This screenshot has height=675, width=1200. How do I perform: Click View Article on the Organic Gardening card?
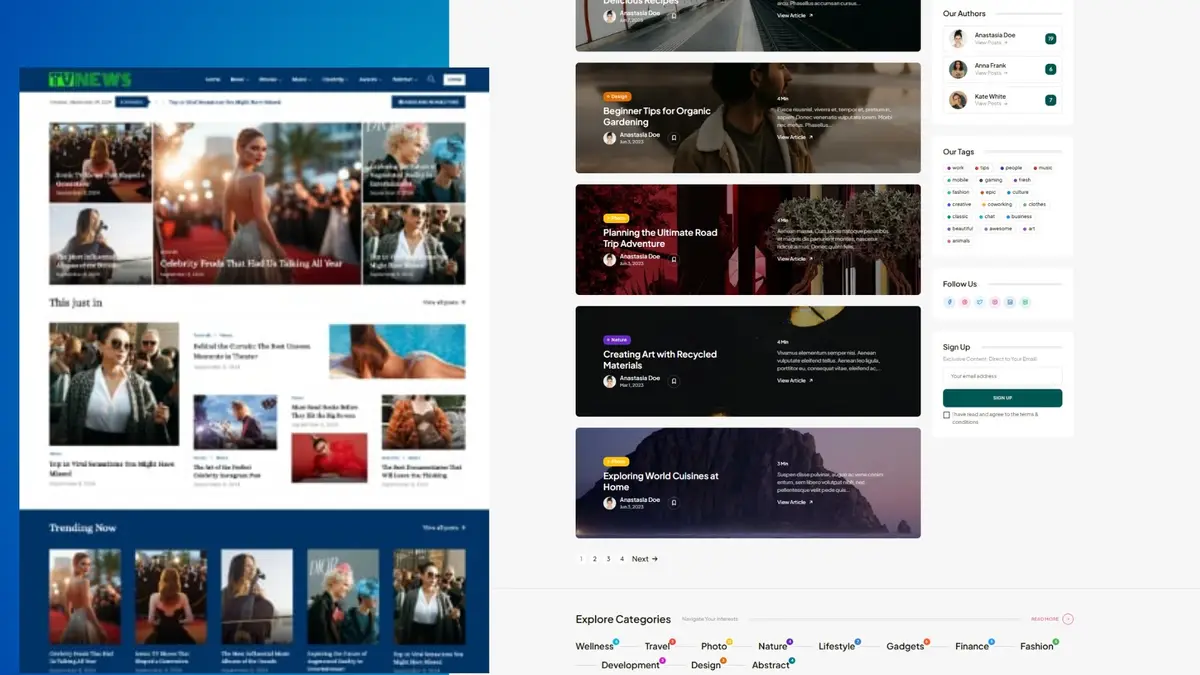(795, 137)
